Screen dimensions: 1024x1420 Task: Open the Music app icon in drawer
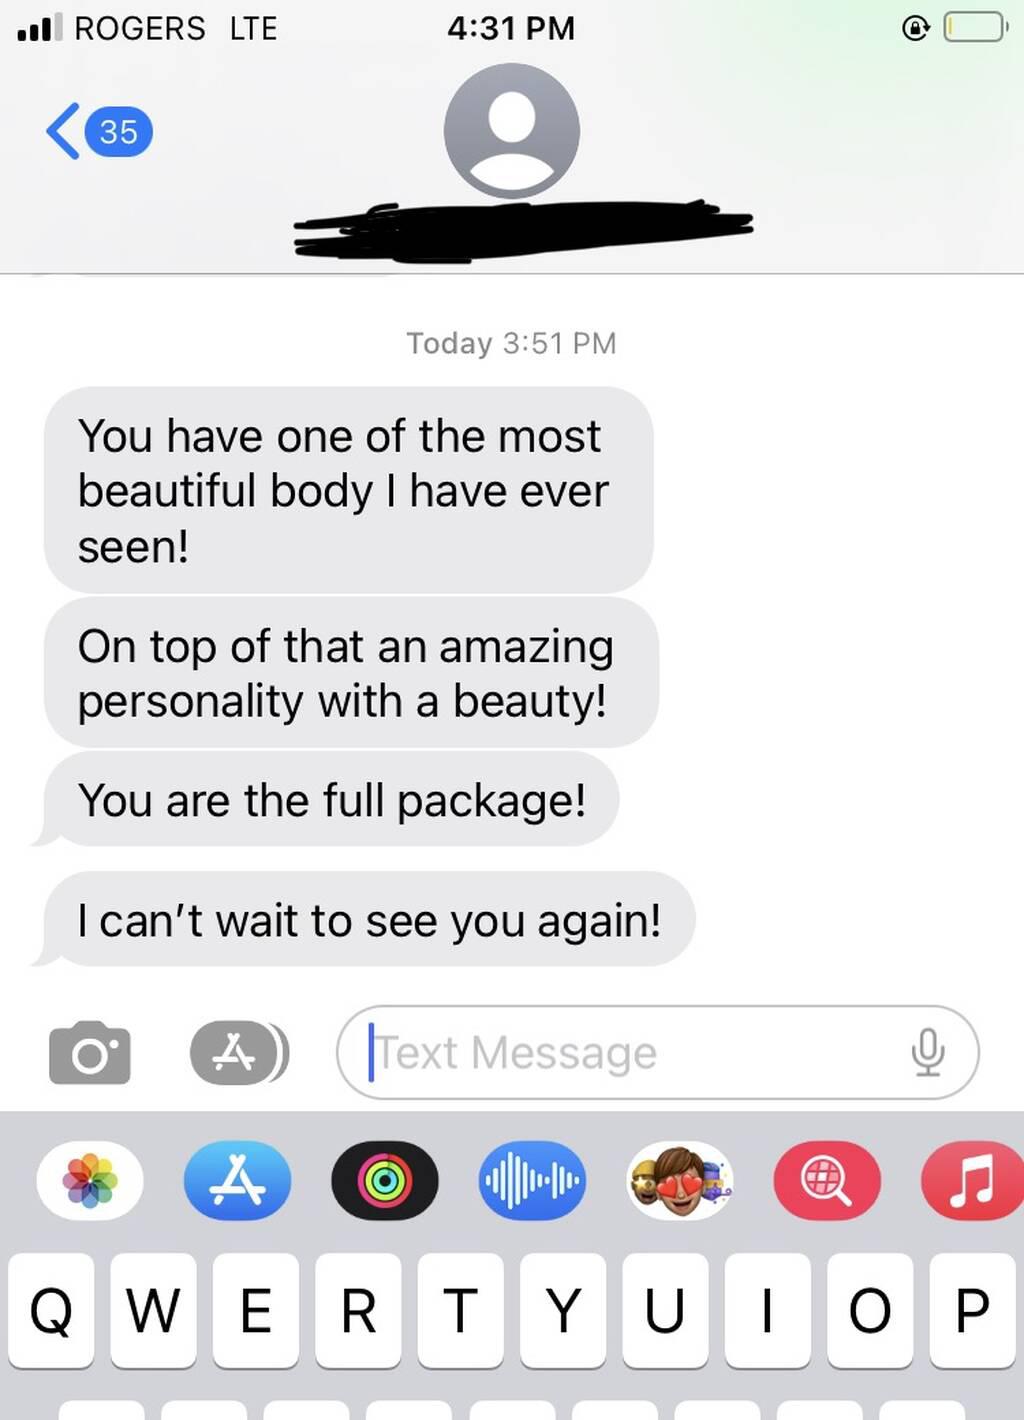pos(972,1181)
